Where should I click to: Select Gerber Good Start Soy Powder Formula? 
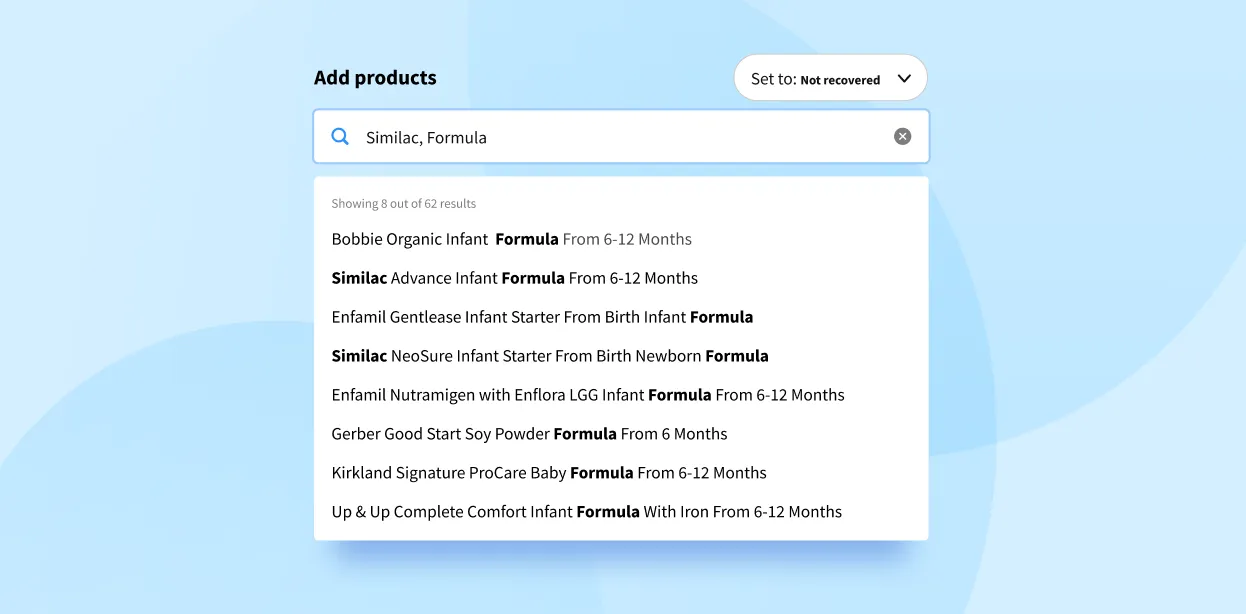point(529,434)
